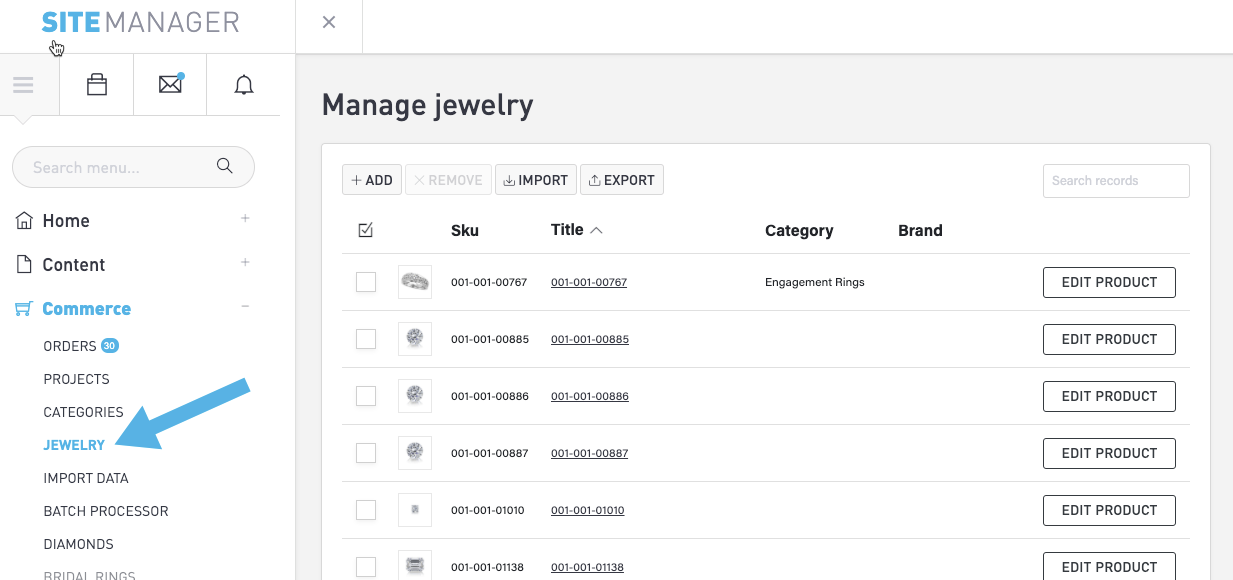Image resolution: width=1233 pixels, height=580 pixels.
Task: Expand the Content menu plus sign
Action: coord(245,263)
